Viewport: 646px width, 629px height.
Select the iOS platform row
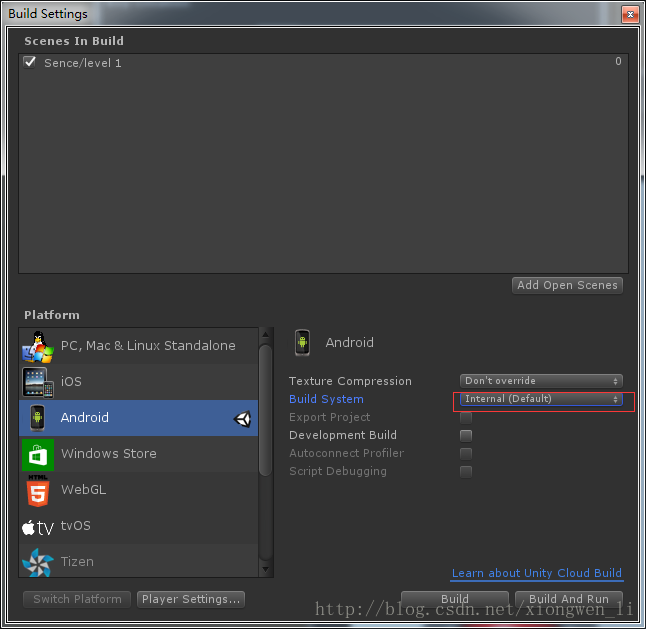(138, 382)
